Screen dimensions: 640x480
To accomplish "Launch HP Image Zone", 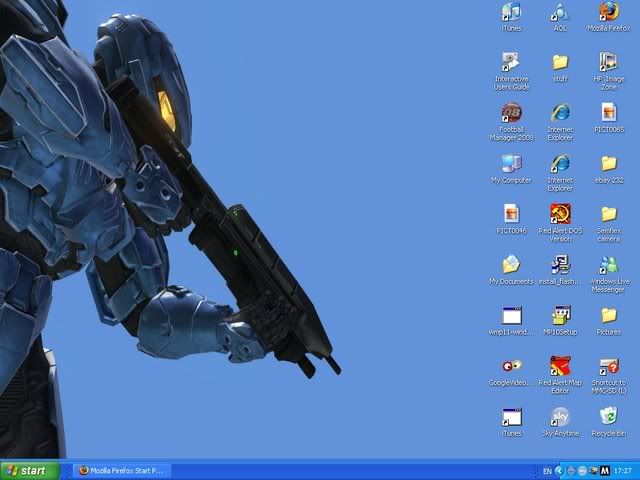I will (609, 71).
